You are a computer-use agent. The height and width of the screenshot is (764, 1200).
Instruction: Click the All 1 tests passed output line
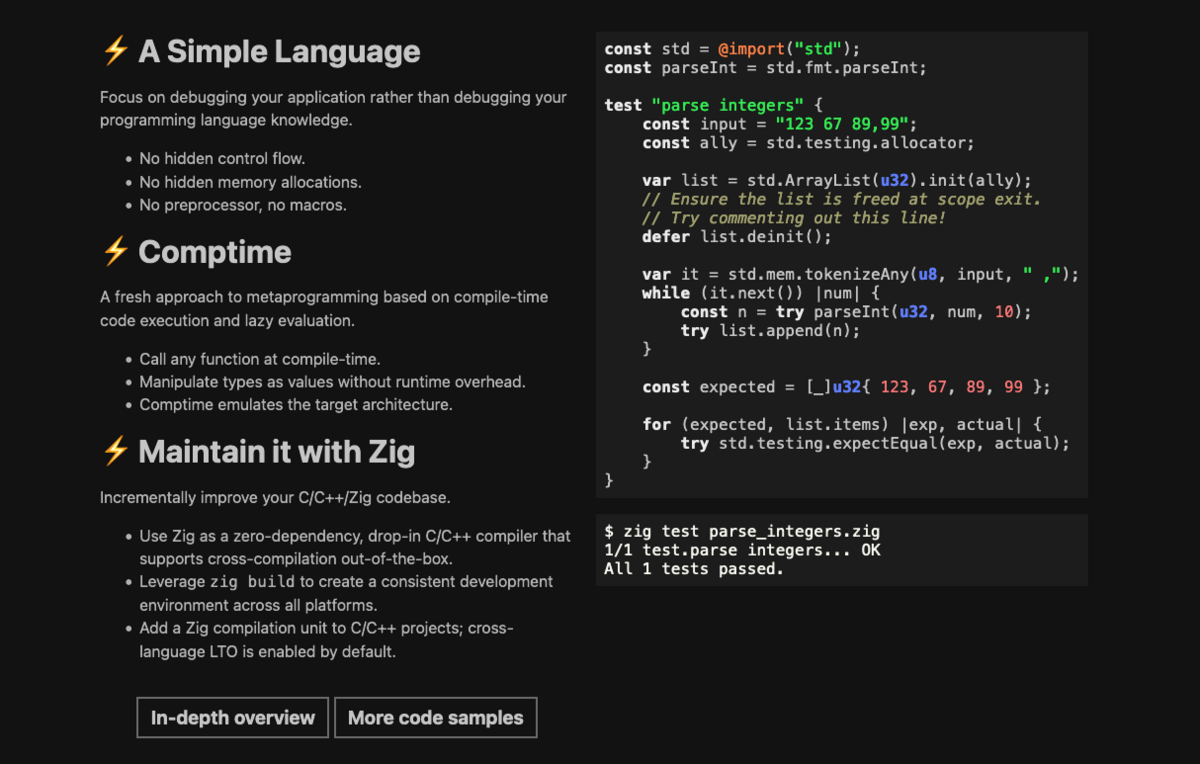pyautogui.click(x=694, y=569)
